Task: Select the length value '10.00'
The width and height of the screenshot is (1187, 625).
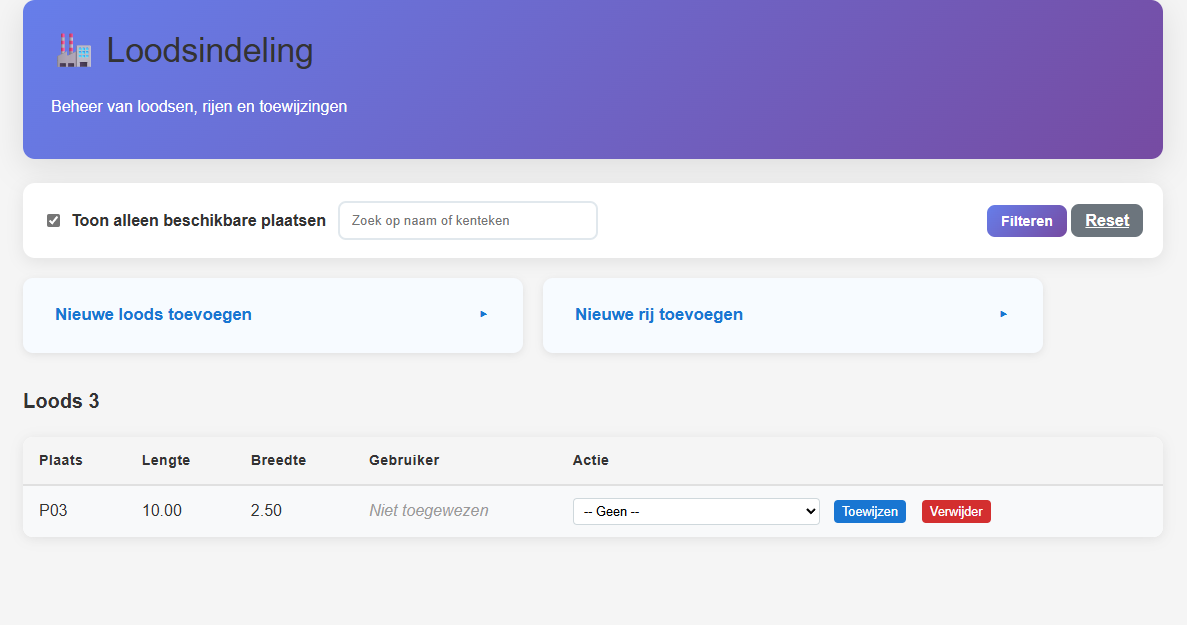Action: click(162, 511)
